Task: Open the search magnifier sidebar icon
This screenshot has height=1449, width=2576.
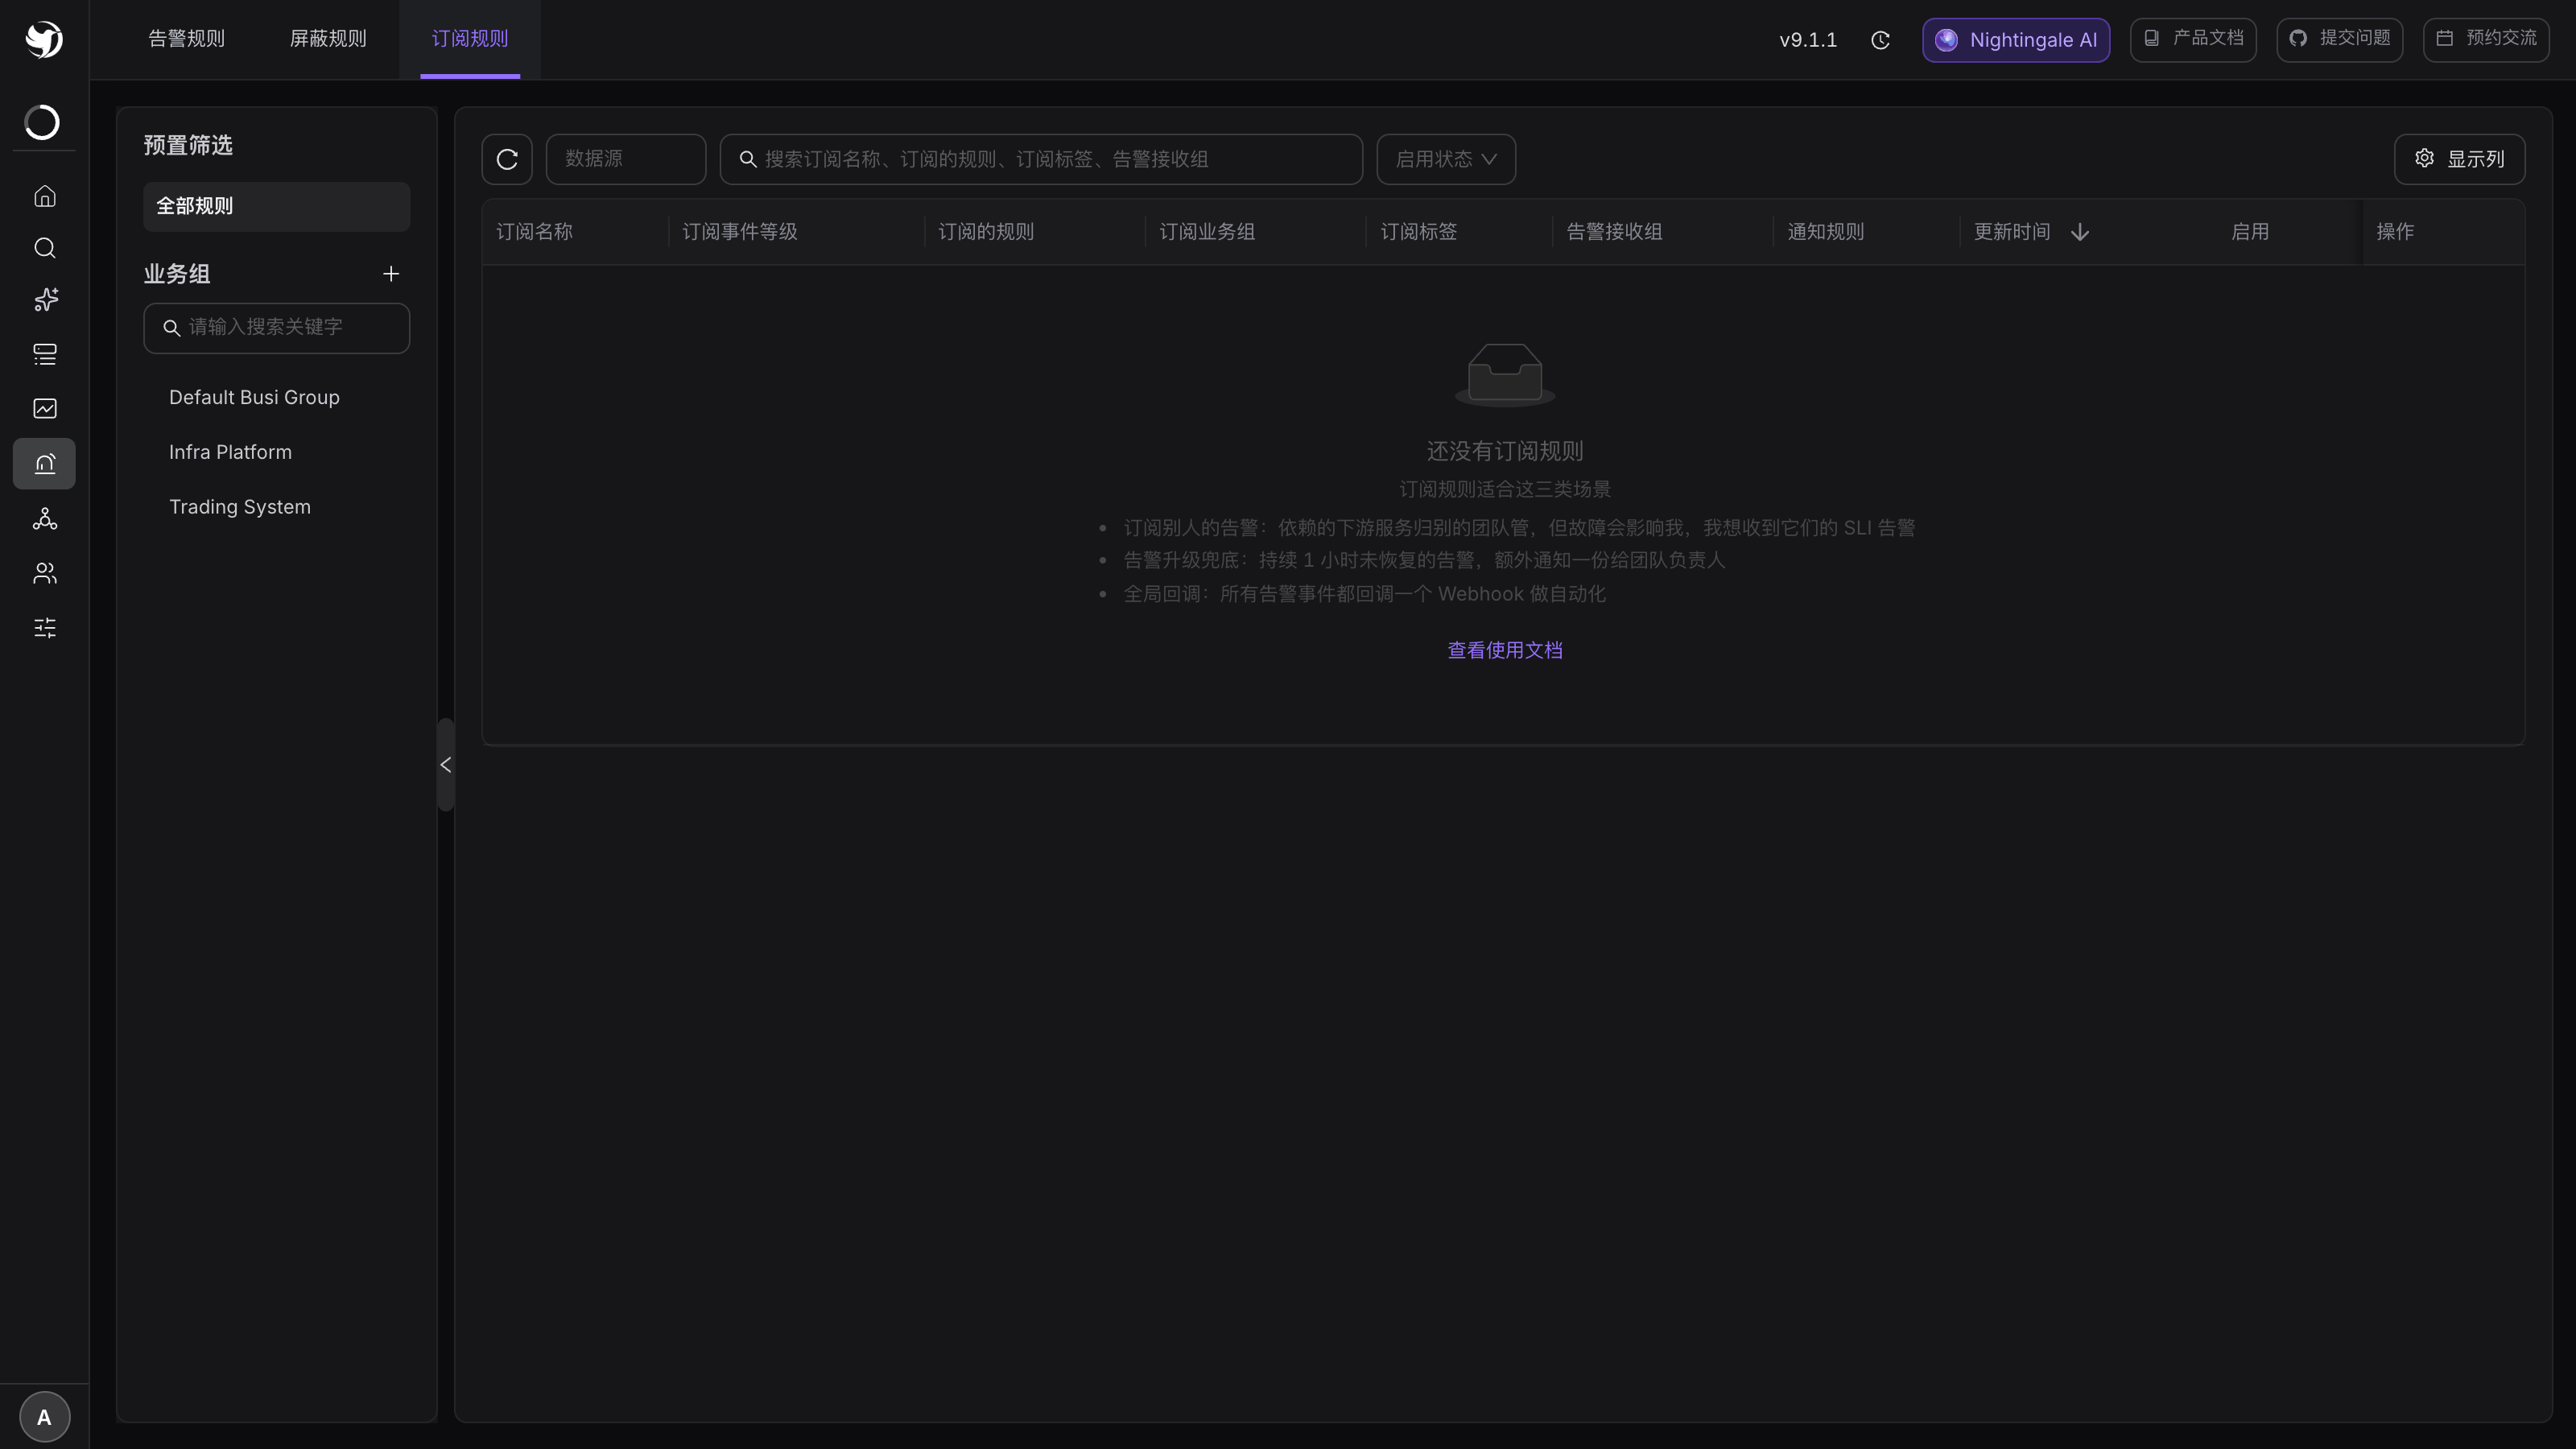Action: [44, 248]
